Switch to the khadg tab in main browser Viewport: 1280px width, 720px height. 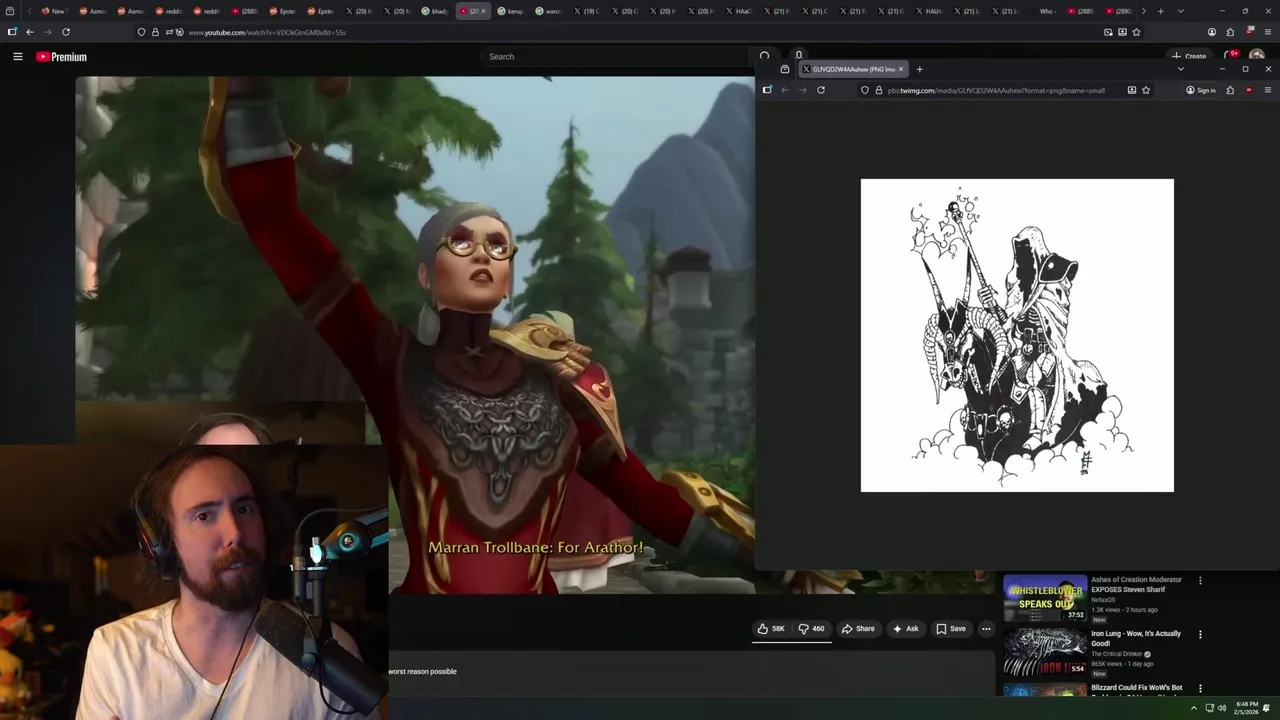tap(435, 11)
